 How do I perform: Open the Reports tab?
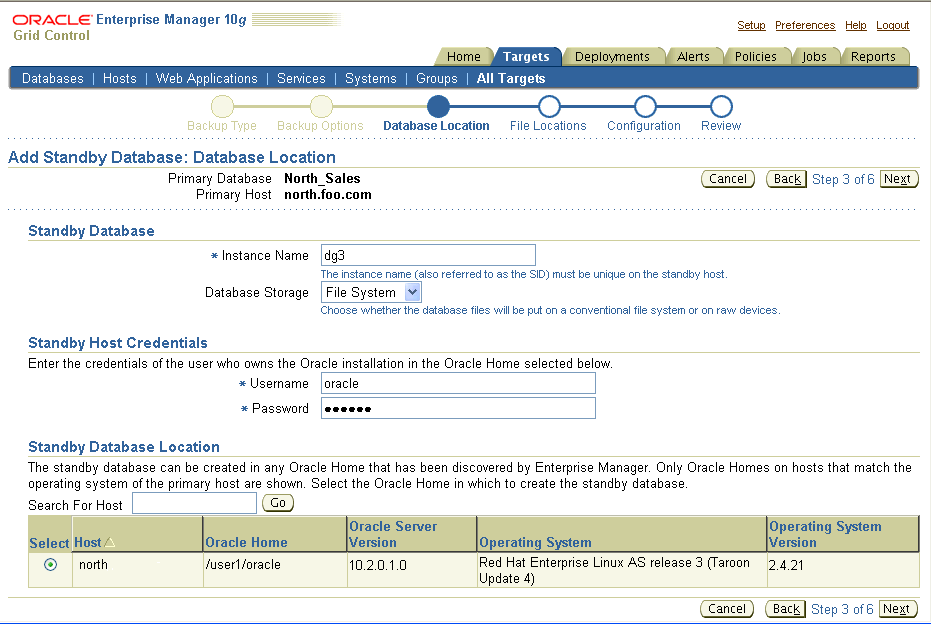[x=875, y=56]
